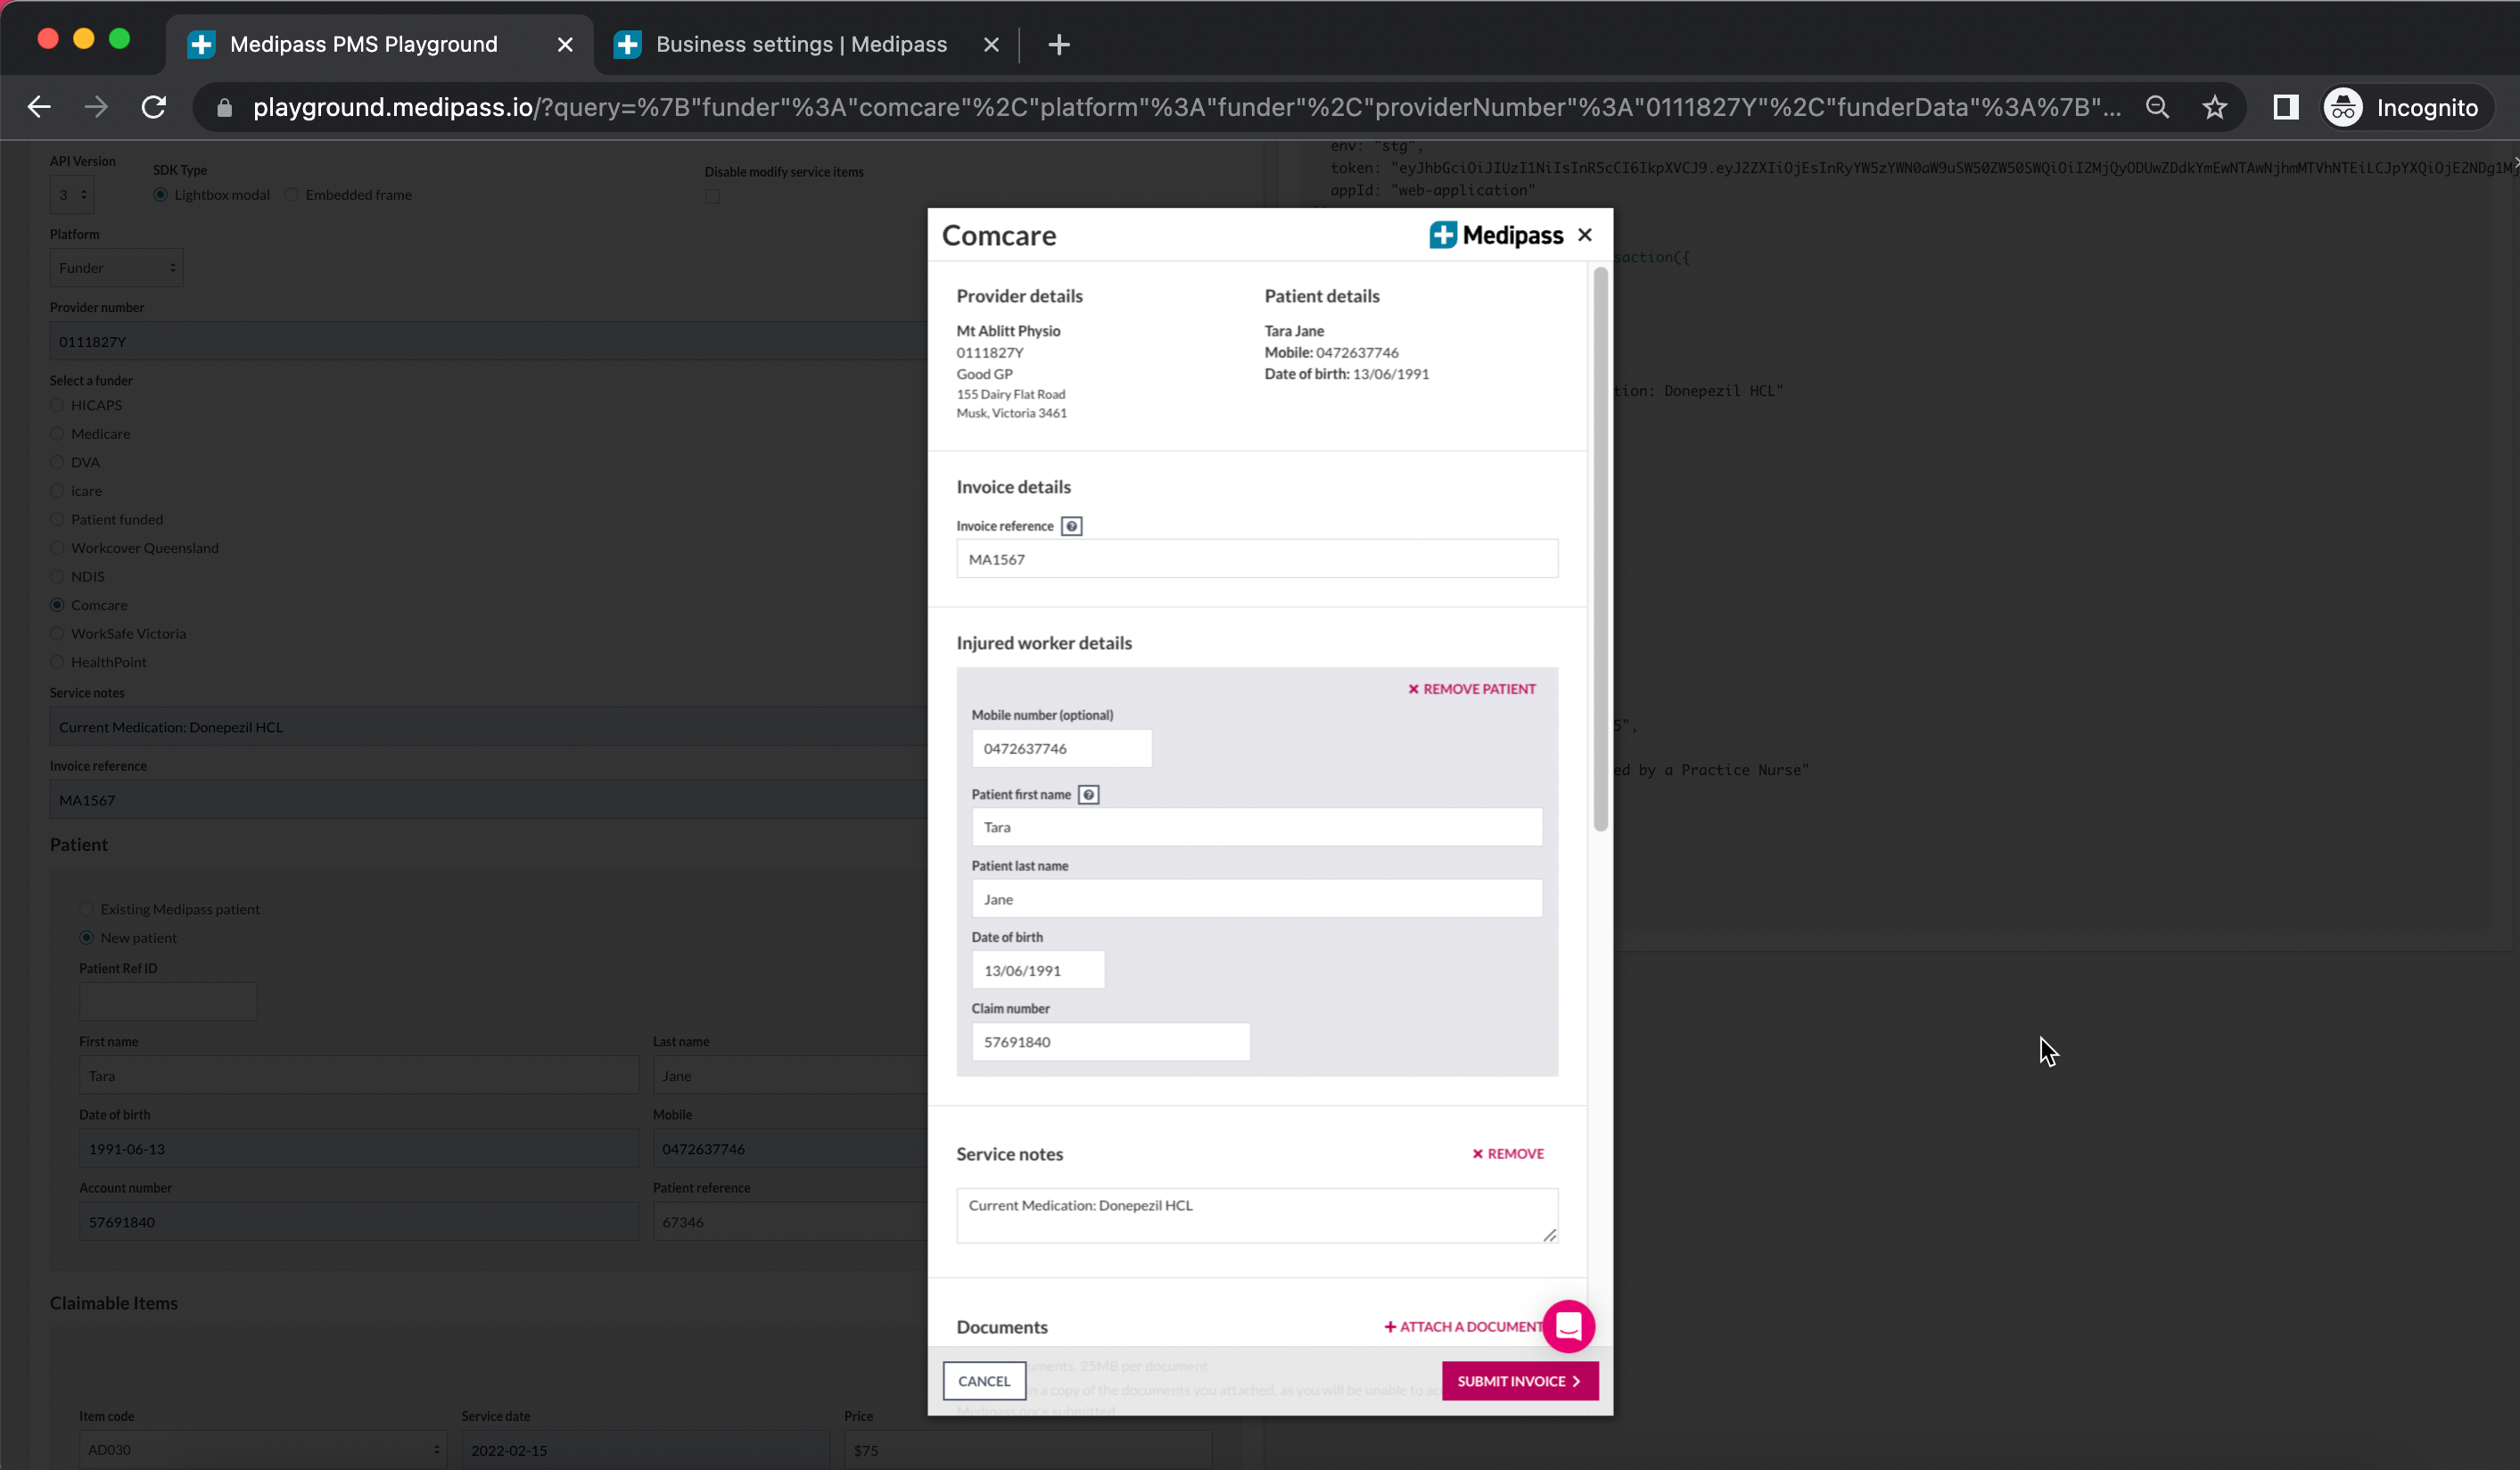This screenshot has height=1470, width=2520.
Task: Open the Platform Funder dropdown
Action: coord(116,268)
